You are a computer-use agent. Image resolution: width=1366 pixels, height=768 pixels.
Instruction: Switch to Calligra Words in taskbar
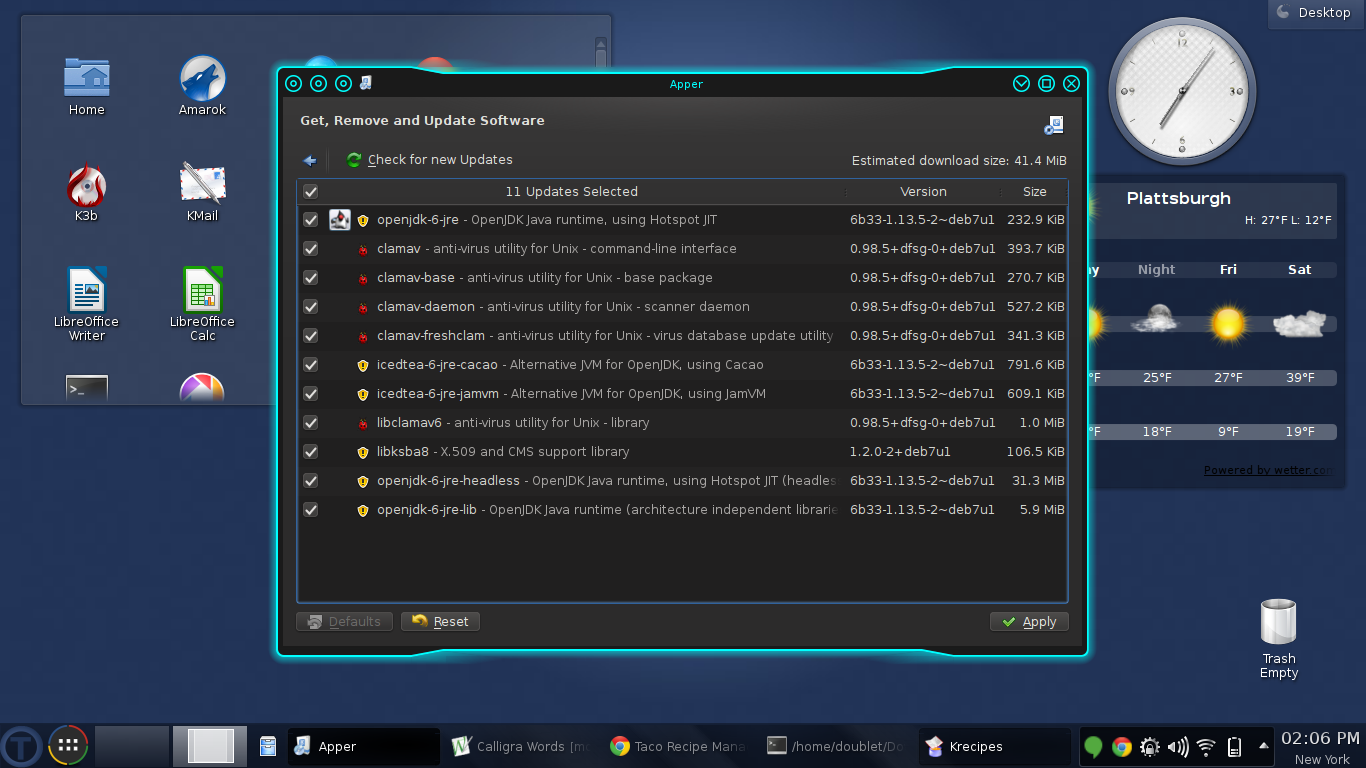(522, 746)
